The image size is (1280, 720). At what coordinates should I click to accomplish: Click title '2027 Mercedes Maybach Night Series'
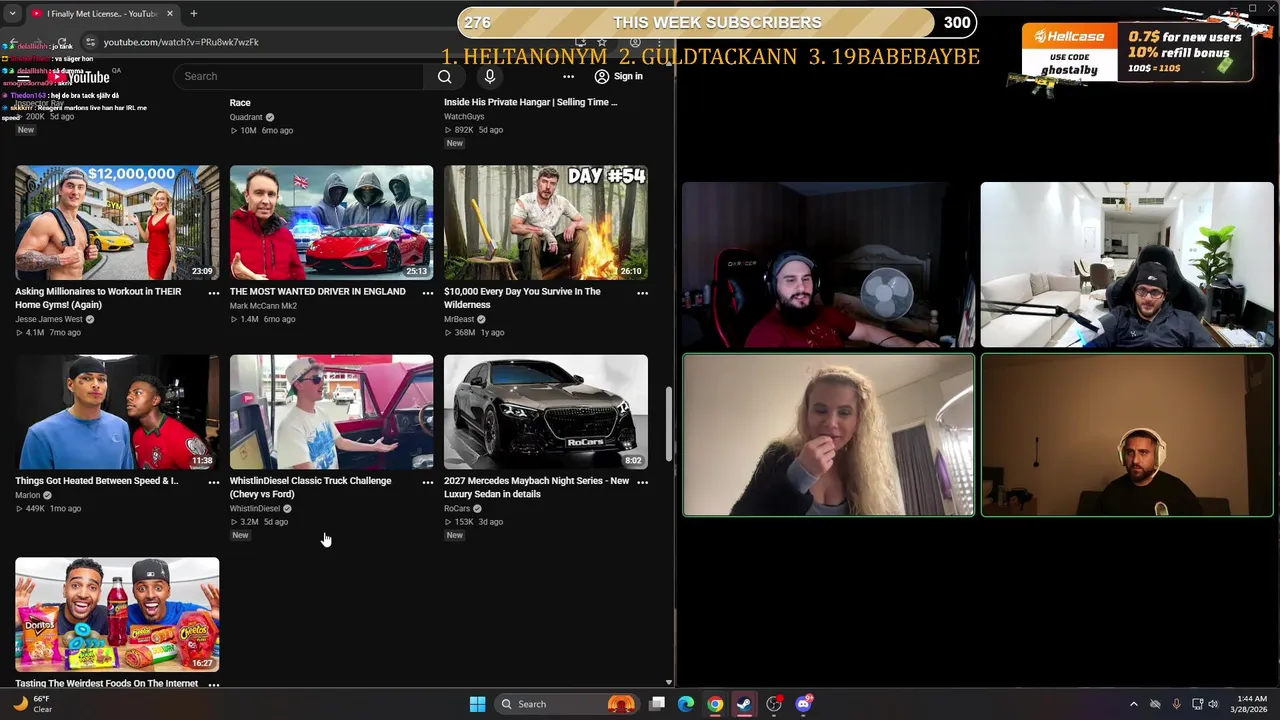(x=536, y=487)
